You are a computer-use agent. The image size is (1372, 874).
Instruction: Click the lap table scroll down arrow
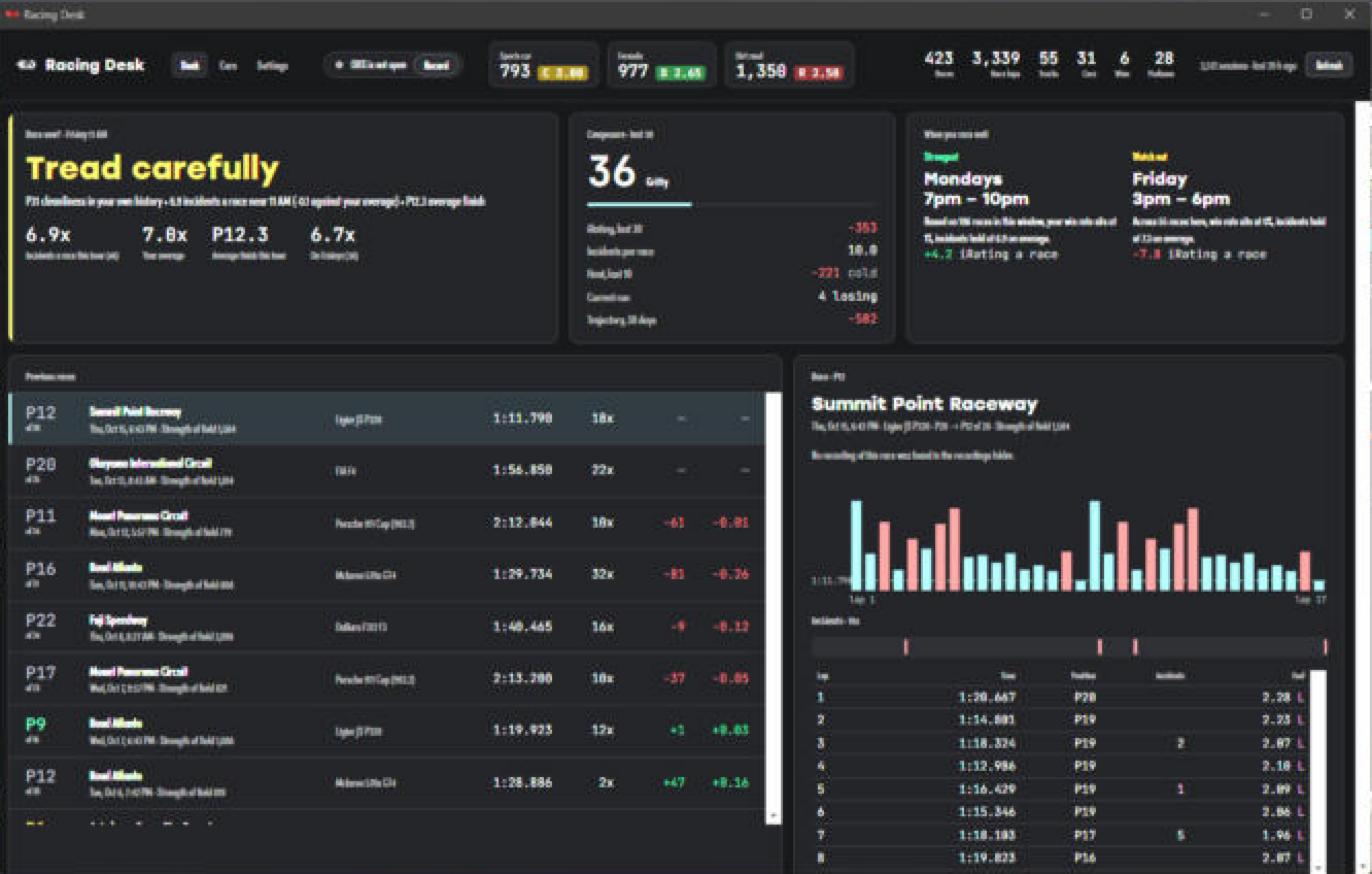pos(1318,867)
